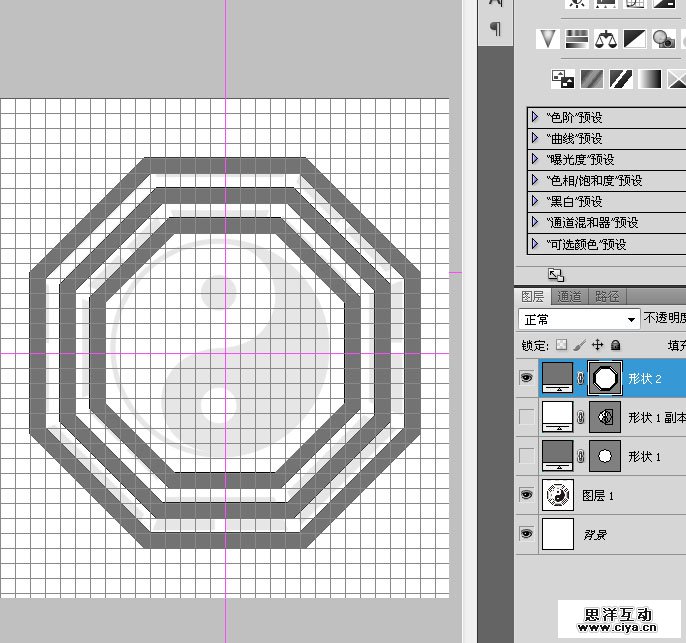Hide the 图层 1 layer
This screenshot has height=643, width=686.
pos(526,495)
